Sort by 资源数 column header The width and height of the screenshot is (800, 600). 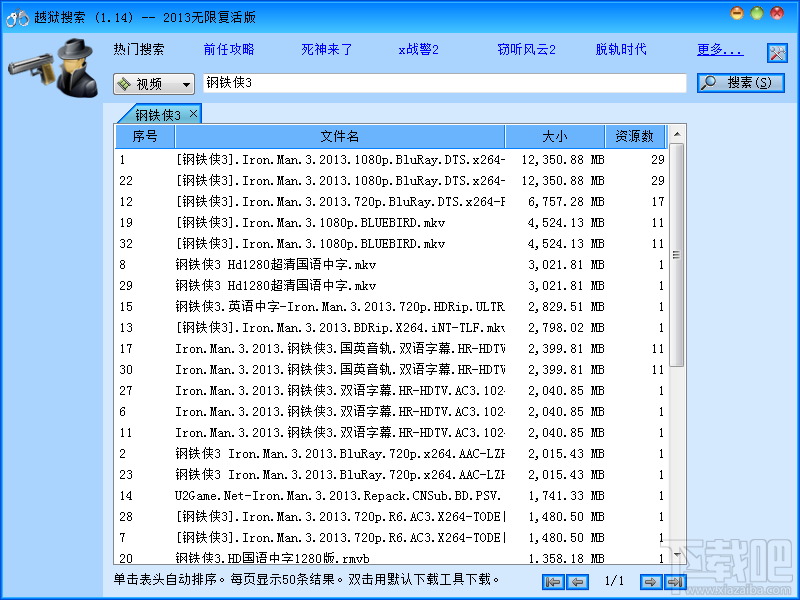(x=635, y=136)
